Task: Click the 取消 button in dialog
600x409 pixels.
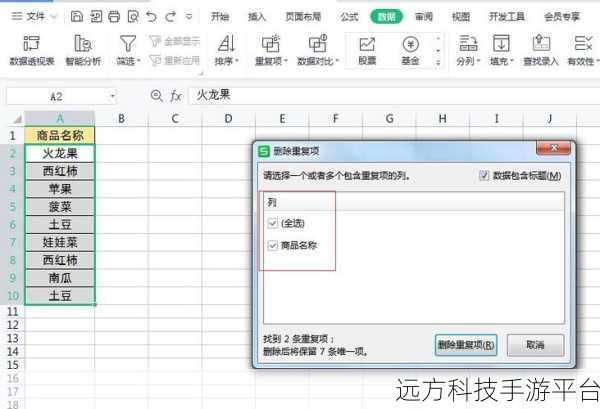Action: point(535,345)
